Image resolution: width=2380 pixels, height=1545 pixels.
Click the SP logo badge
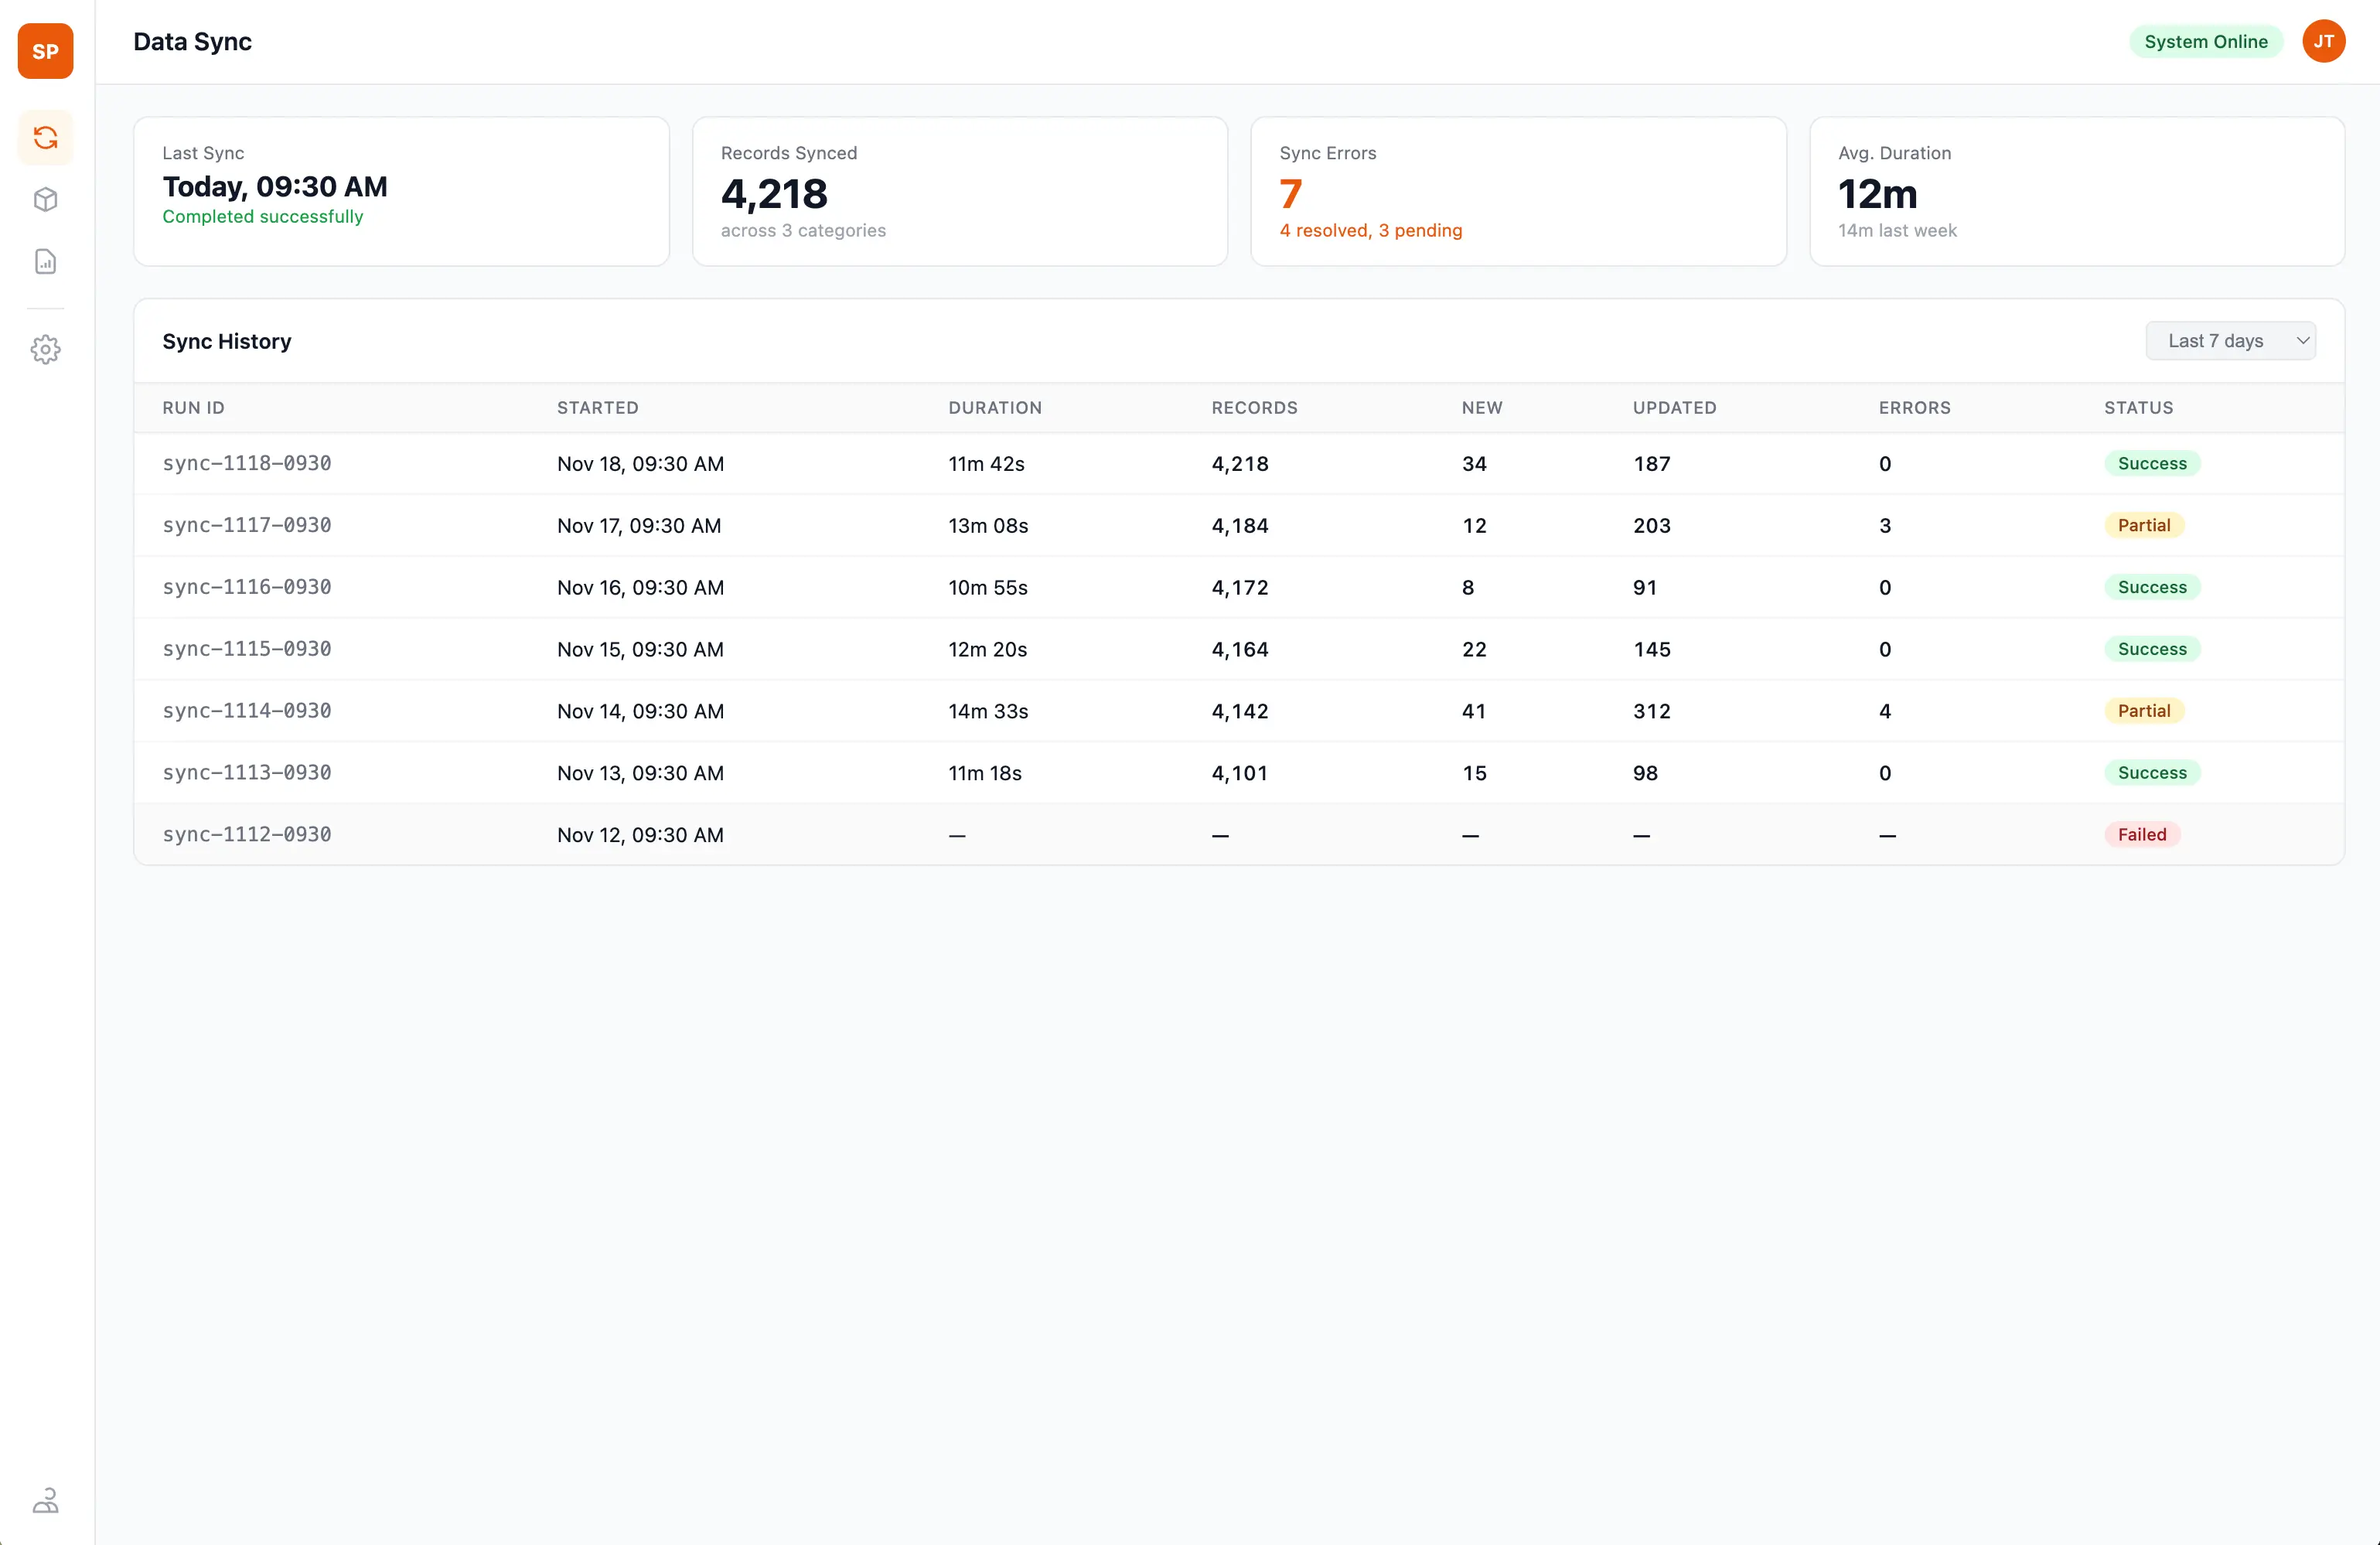click(x=46, y=51)
